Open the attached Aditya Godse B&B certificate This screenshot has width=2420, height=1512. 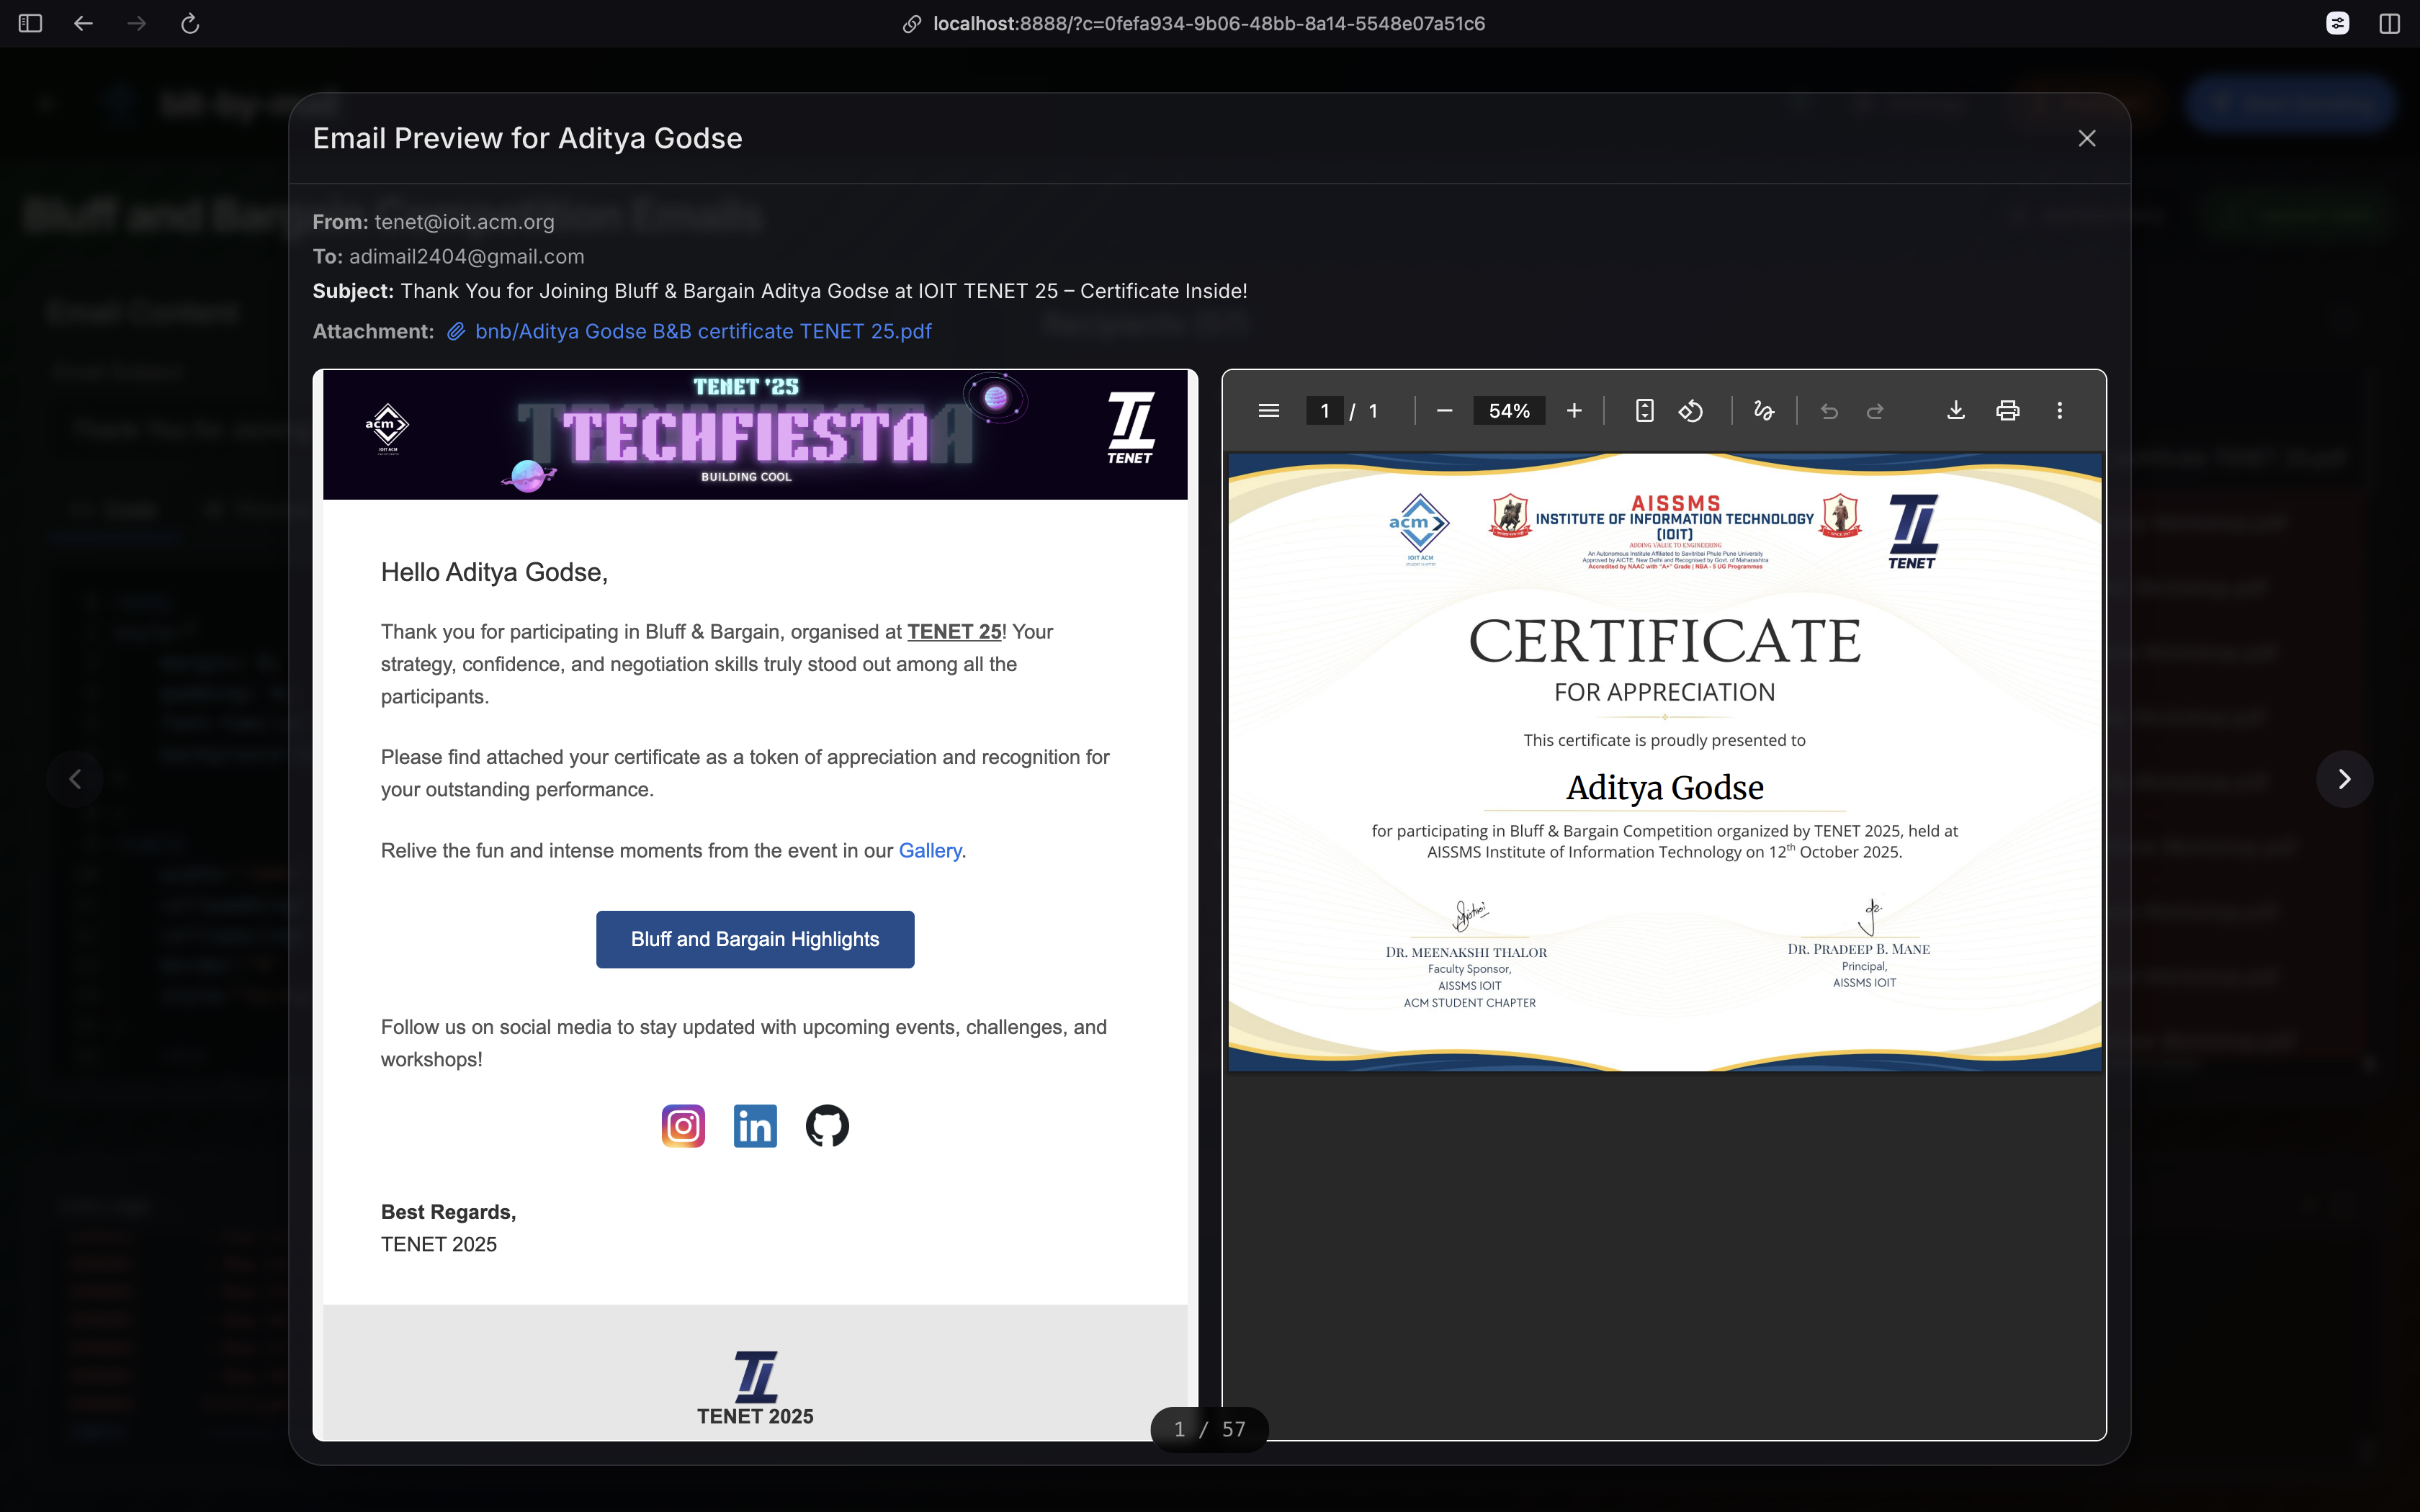pyautogui.click(x=703, y=331)
